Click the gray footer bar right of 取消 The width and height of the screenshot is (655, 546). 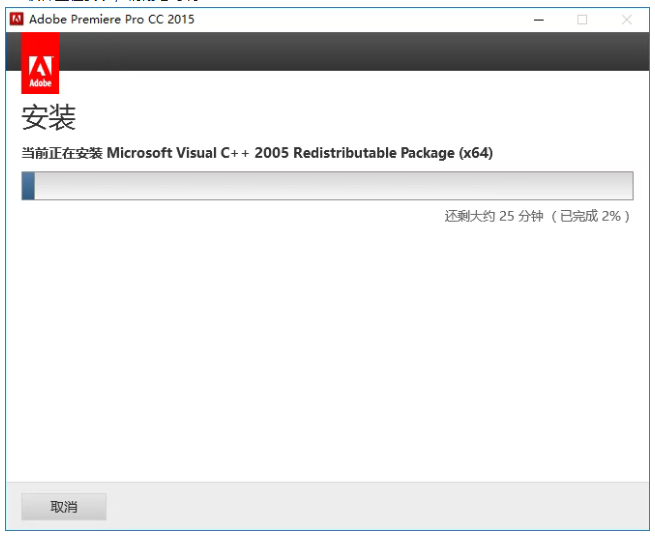click(380, 507)
